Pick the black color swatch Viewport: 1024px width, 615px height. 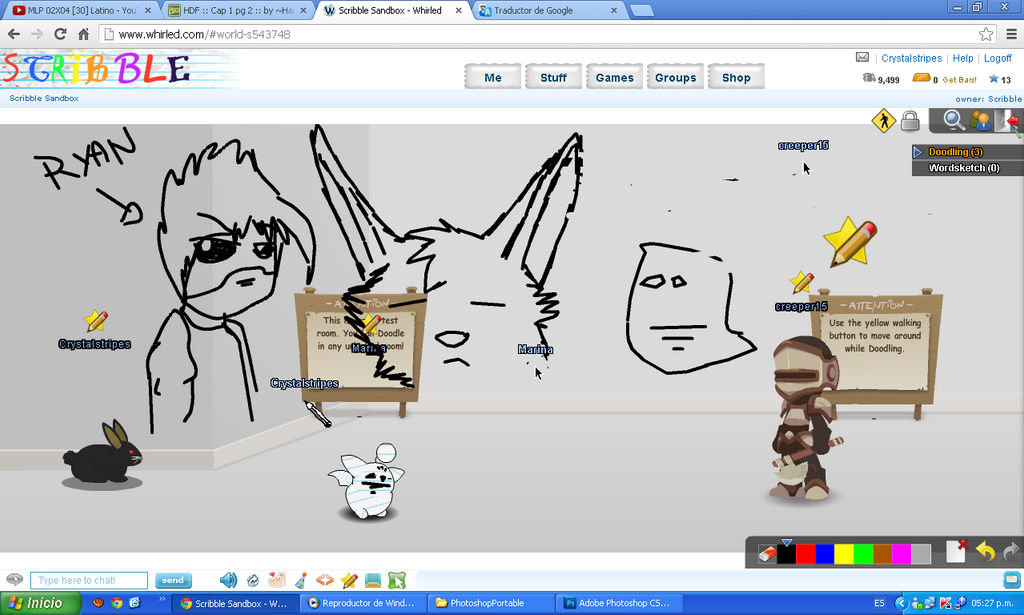[x=786, y=554]
